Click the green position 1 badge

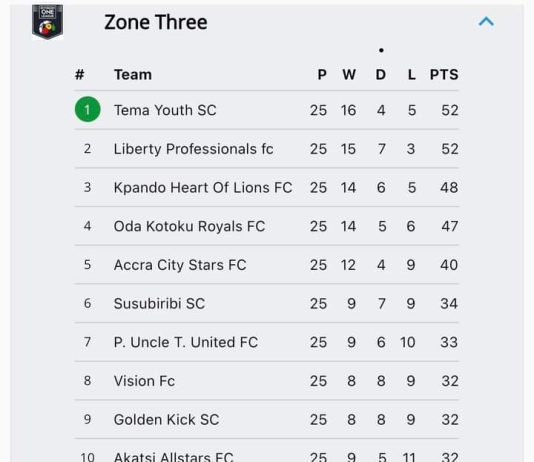[88, 109]
